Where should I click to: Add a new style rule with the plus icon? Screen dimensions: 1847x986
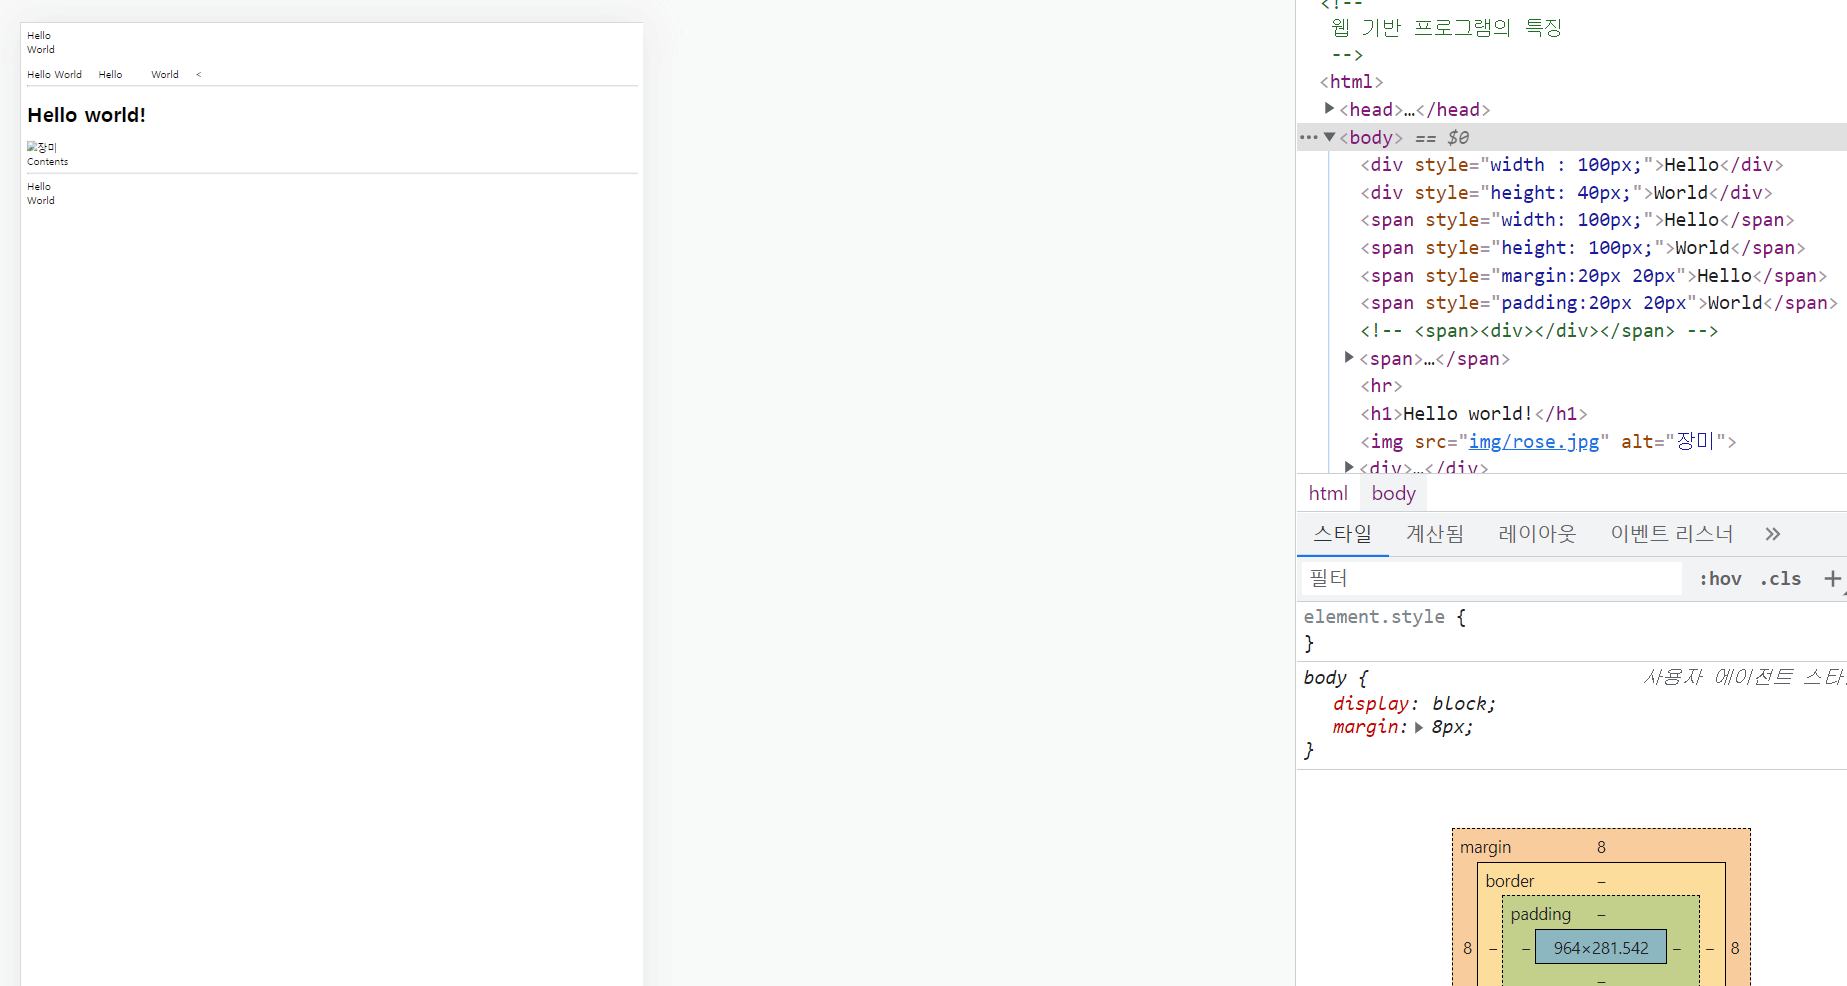[x=1832, y=578]
